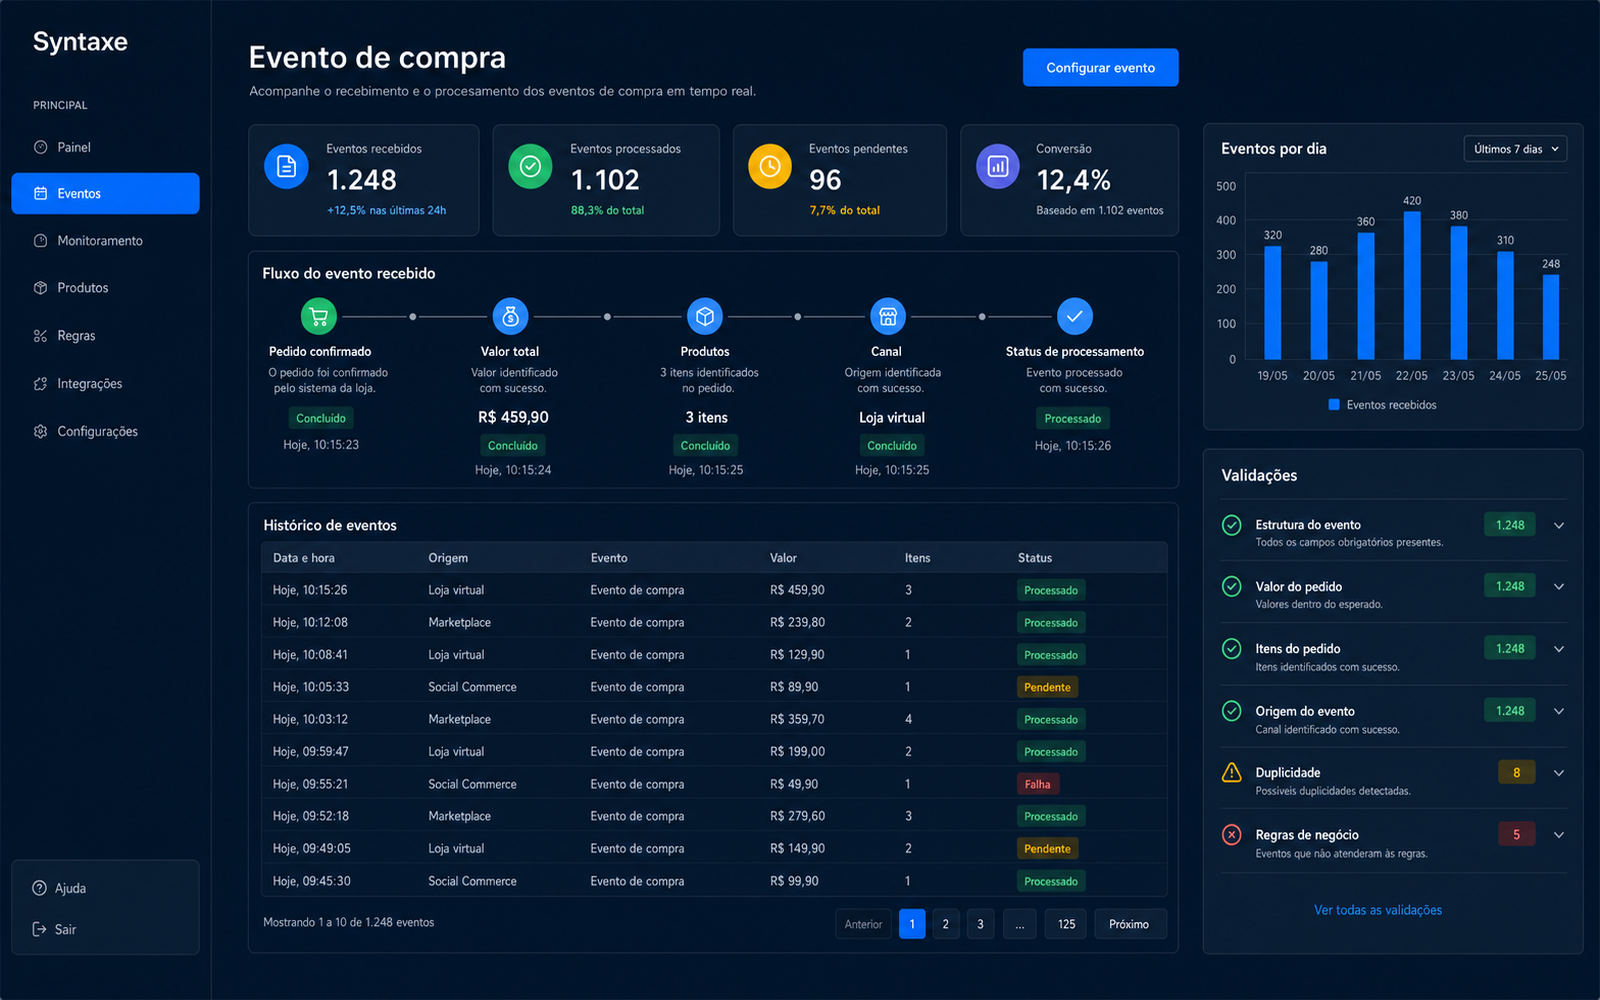
Task: Click the Pendente badge in the 10:05:33 row
Action: pos(1047,687)
